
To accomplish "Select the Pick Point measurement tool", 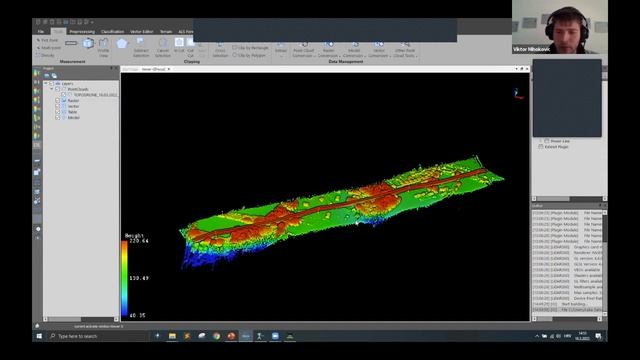I will pos(47,40).
